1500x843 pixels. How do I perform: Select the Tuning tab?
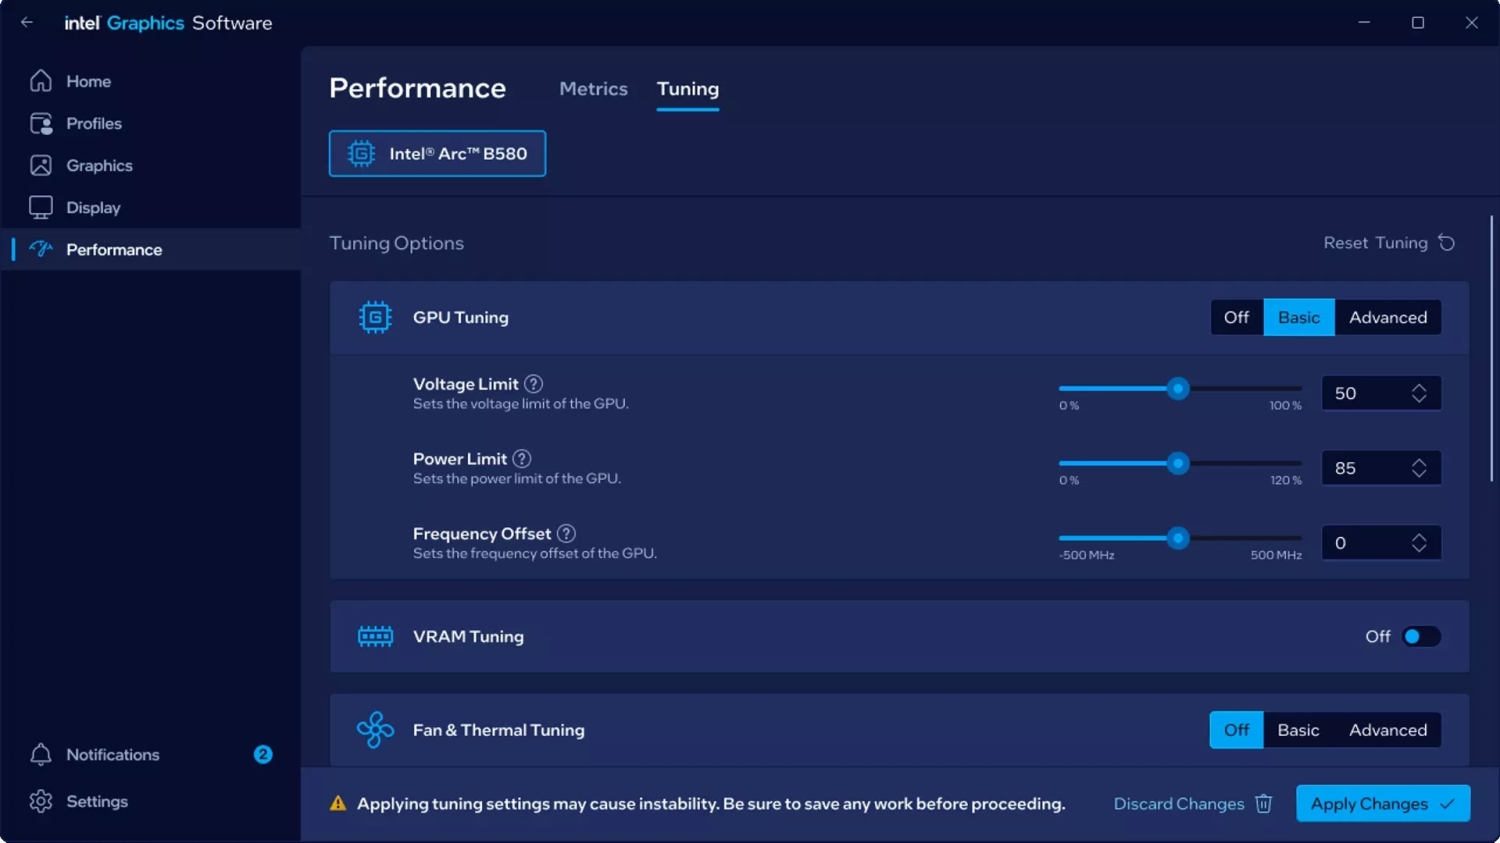coord(687,88)
